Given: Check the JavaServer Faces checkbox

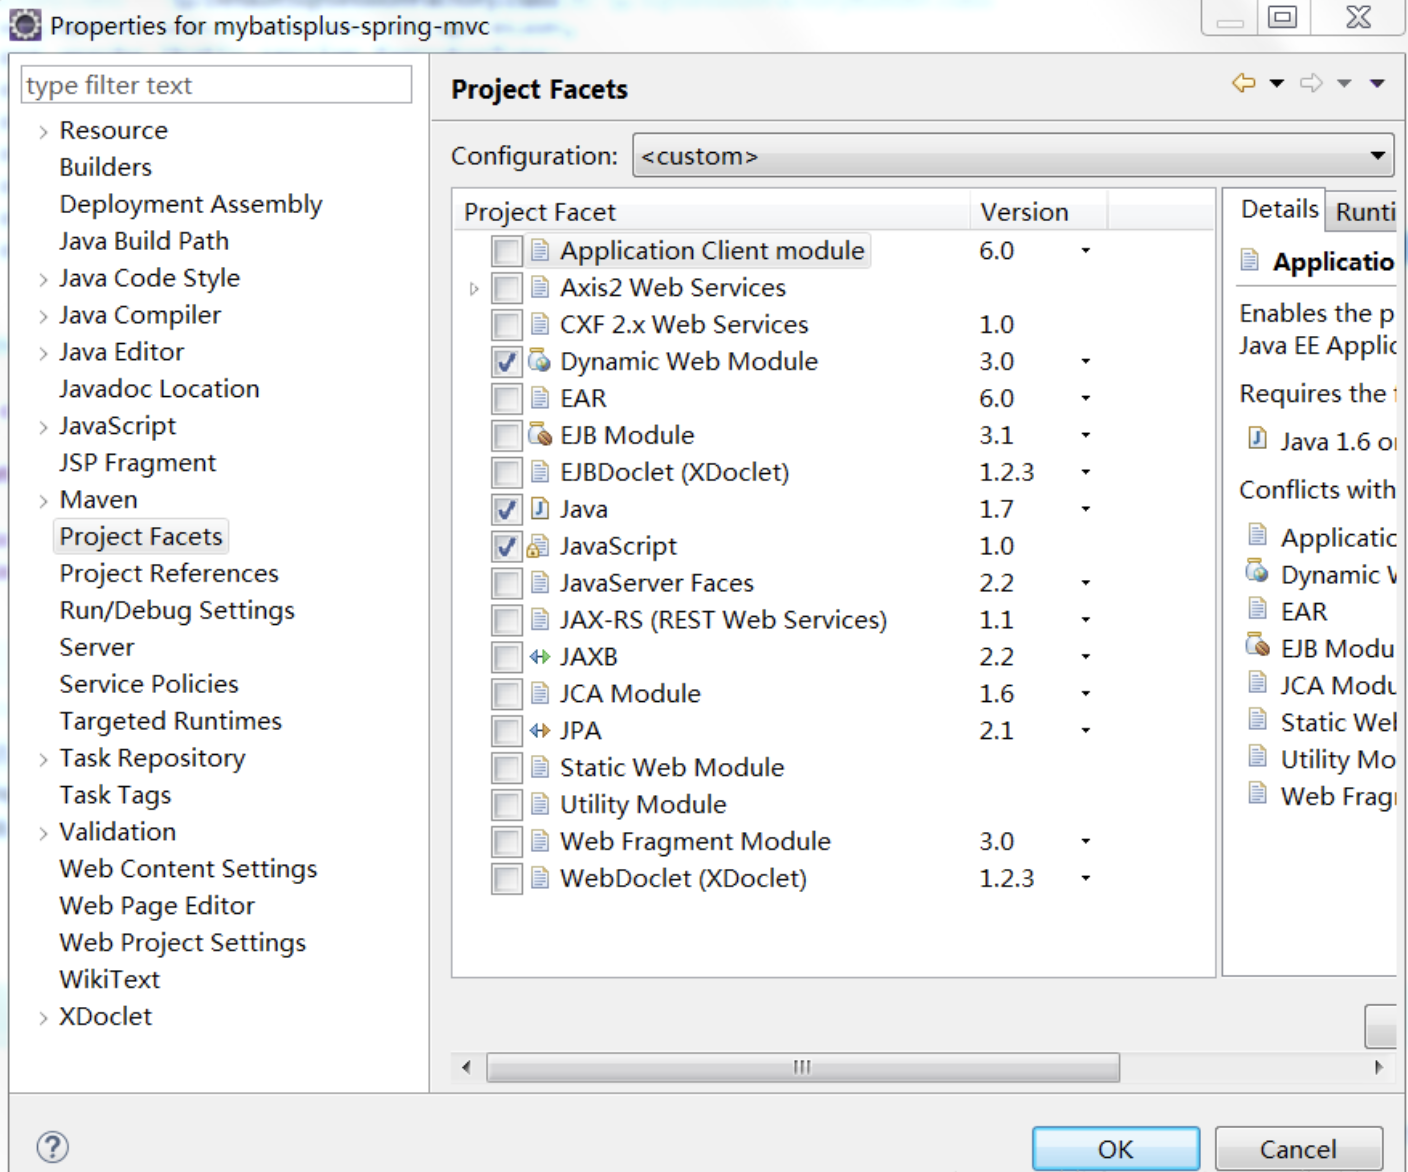Looking at the screenshot, I should click(507, 584).
